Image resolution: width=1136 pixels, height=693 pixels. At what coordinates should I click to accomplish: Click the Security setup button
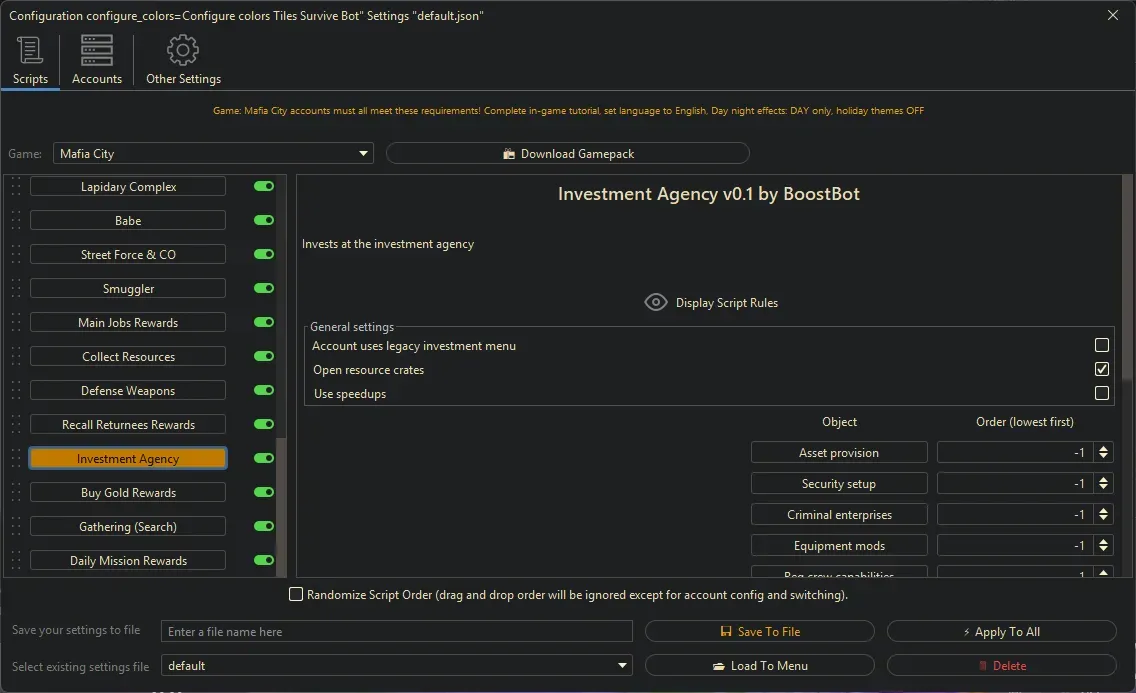(839, 483)
